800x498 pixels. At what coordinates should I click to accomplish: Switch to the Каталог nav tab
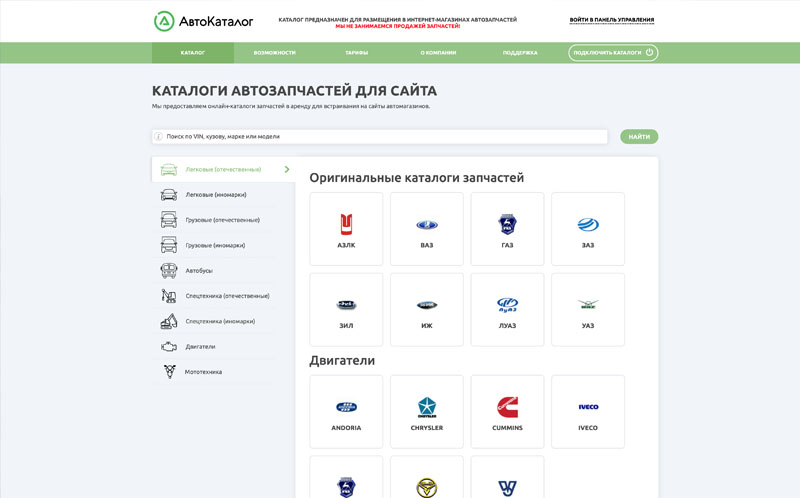pyautogui.click(x=193, y=53)
